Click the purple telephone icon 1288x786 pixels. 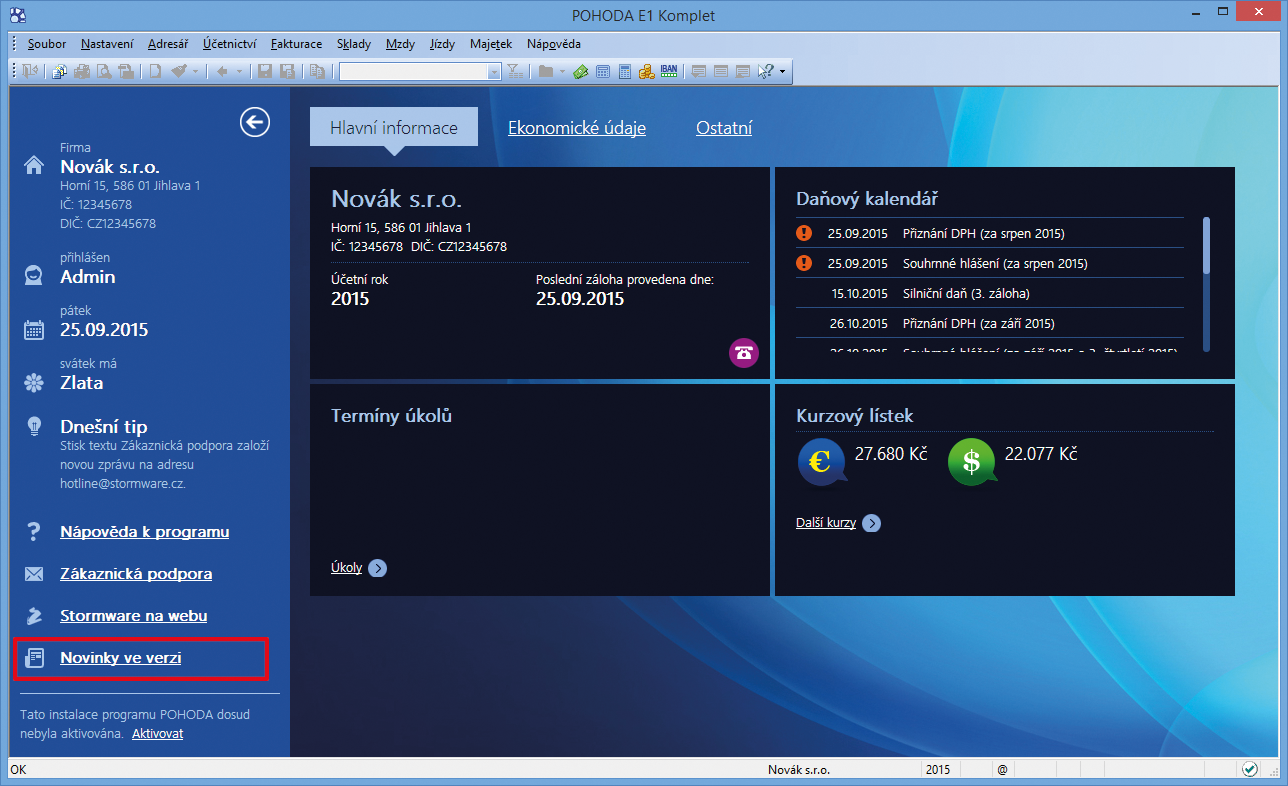pos(744,352)
